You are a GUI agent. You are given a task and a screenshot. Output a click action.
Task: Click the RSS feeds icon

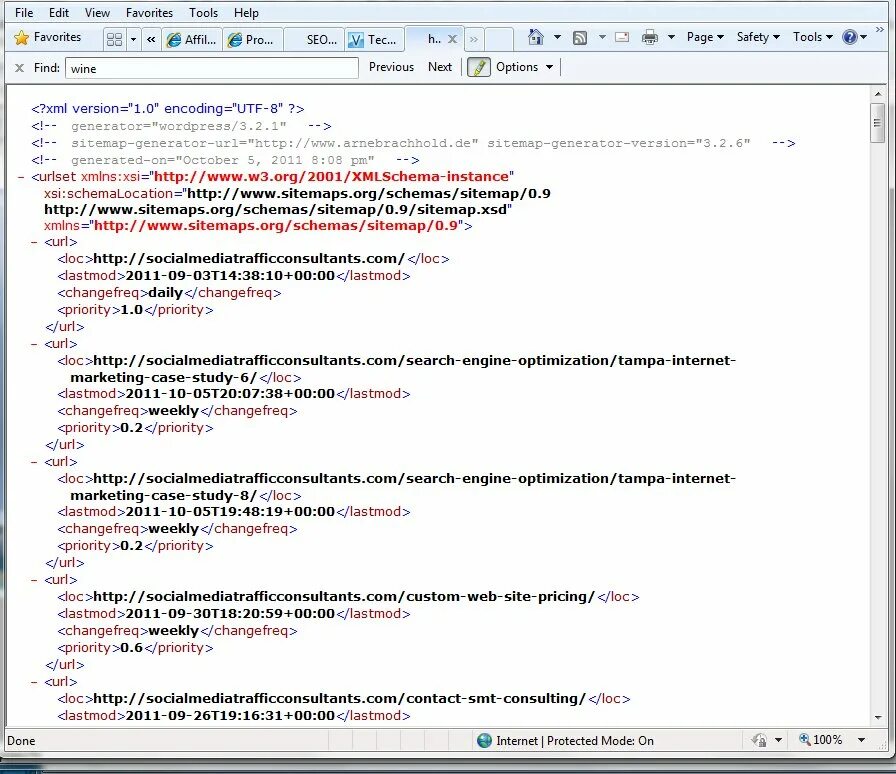click(x=580, y=38)
